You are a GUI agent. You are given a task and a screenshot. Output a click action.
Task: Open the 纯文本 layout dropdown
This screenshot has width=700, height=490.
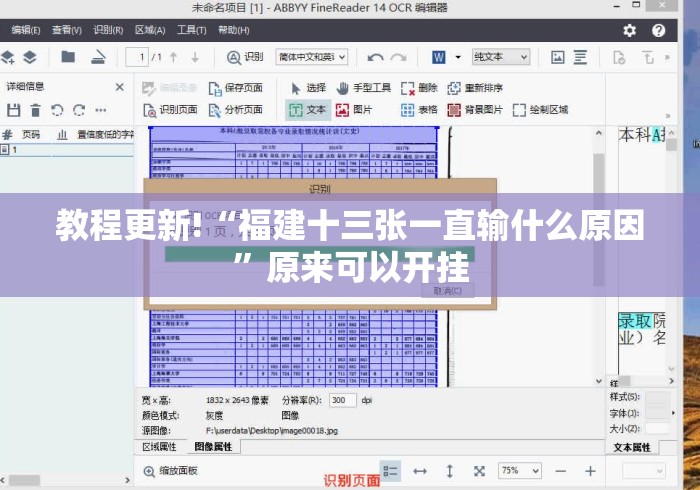pyautogui.click(x=501, y=57)
